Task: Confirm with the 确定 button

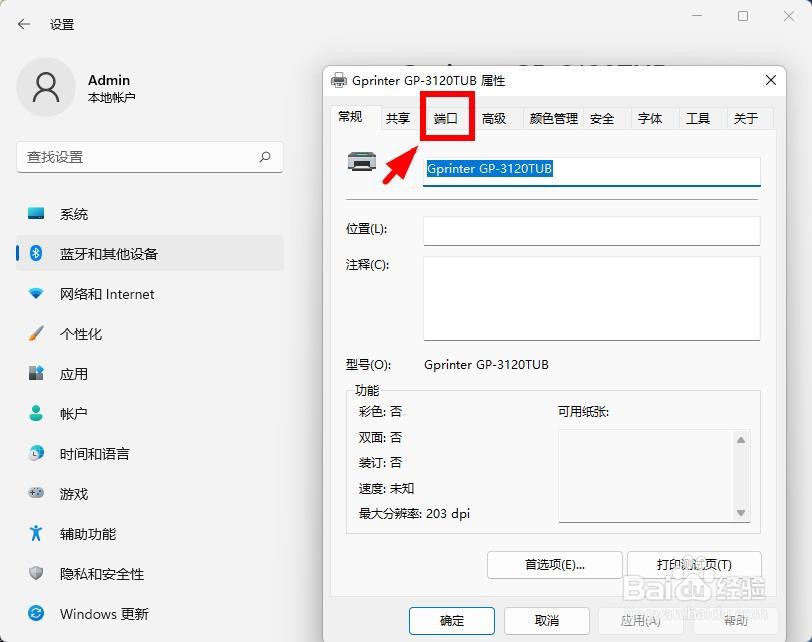Action: click(x=452, y=620)
